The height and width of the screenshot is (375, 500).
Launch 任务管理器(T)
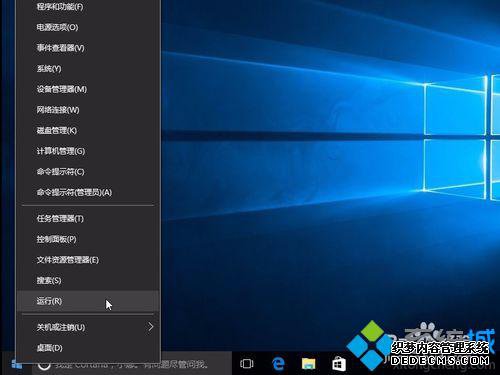pyautogui.click(x=88, y=219)
